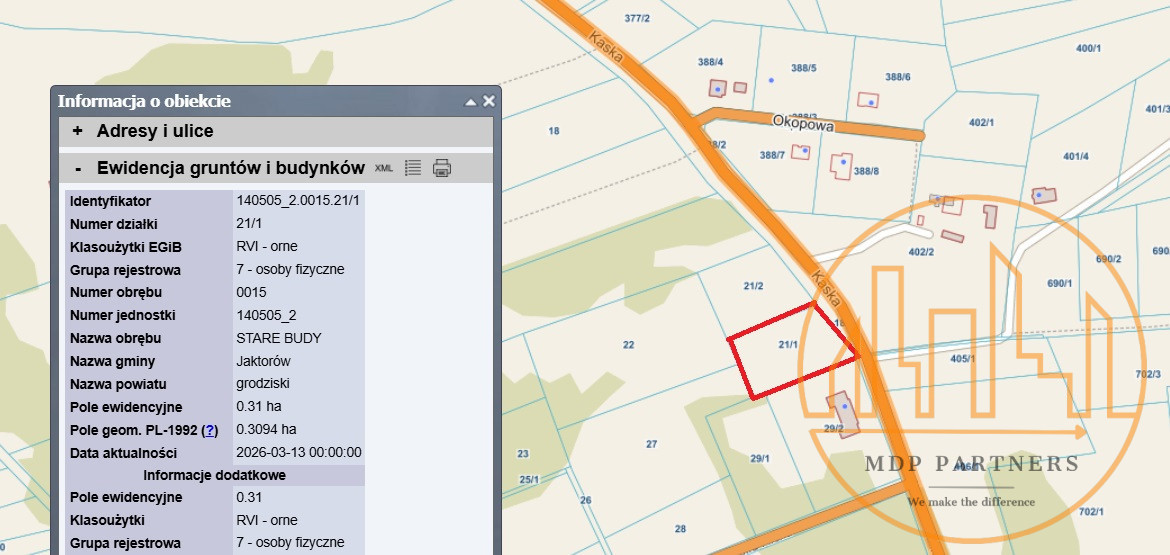The width and height of the screenshot is (1170, 555).
Task: Open the list view icon in the panel header
Action: coord(413,168)
